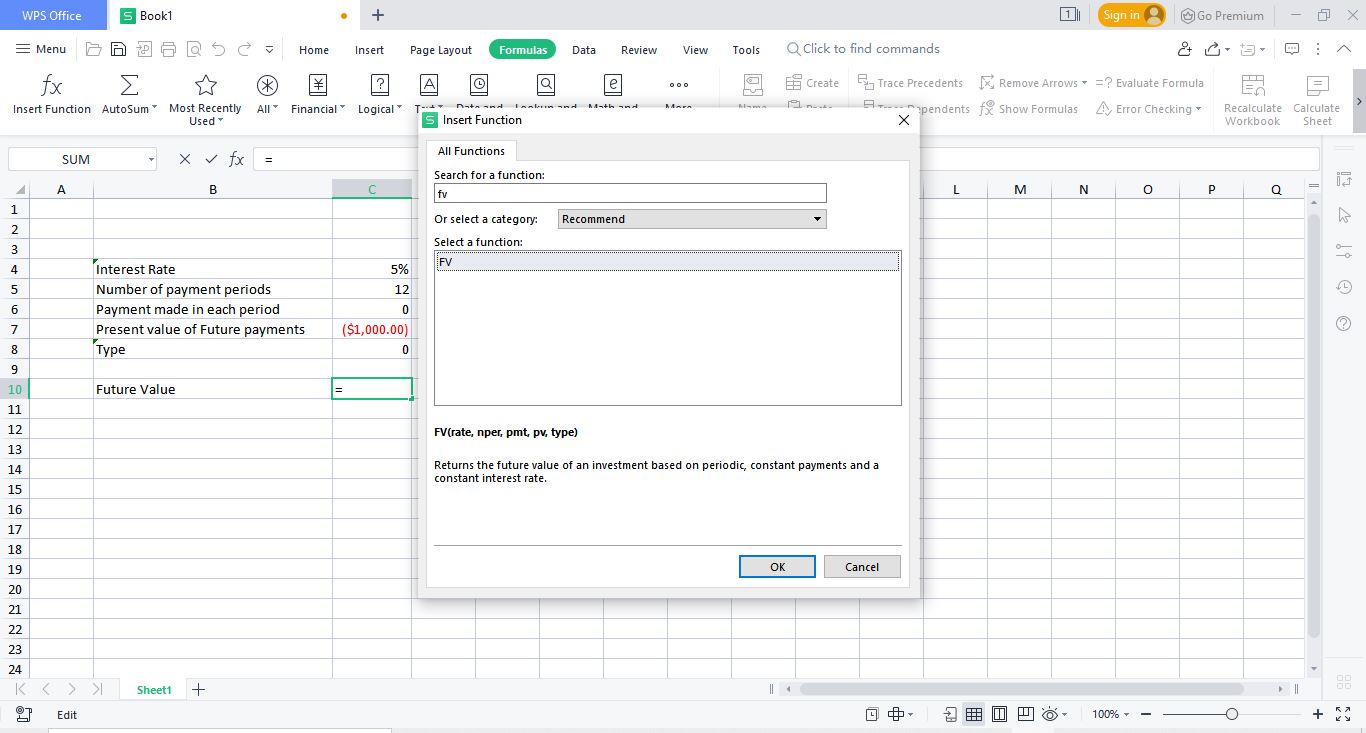Click the formula bar fx icon
The width and height of the screenshot is (1366, 733).
[236, 159]
